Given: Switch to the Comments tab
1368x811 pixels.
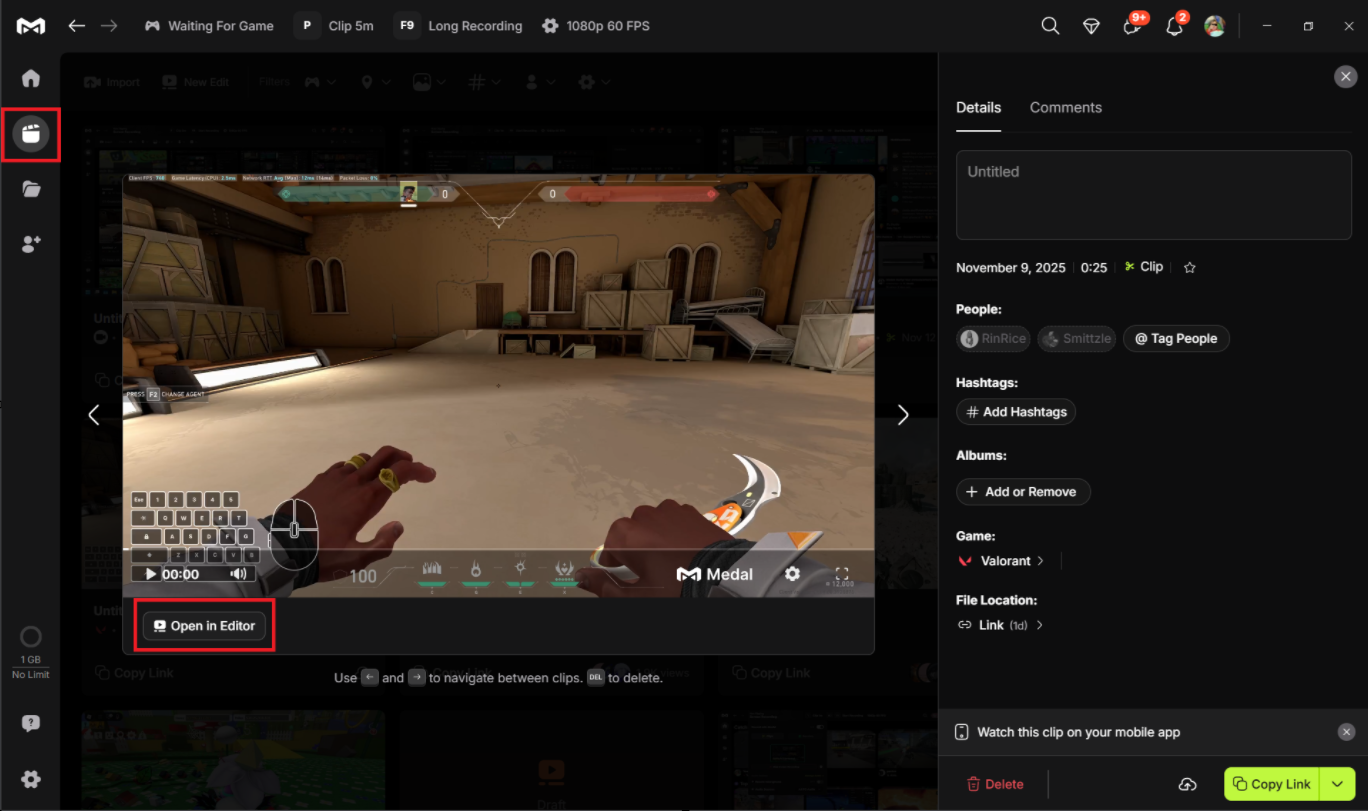Looking at the screenshot, I should tap(1066, 107).
